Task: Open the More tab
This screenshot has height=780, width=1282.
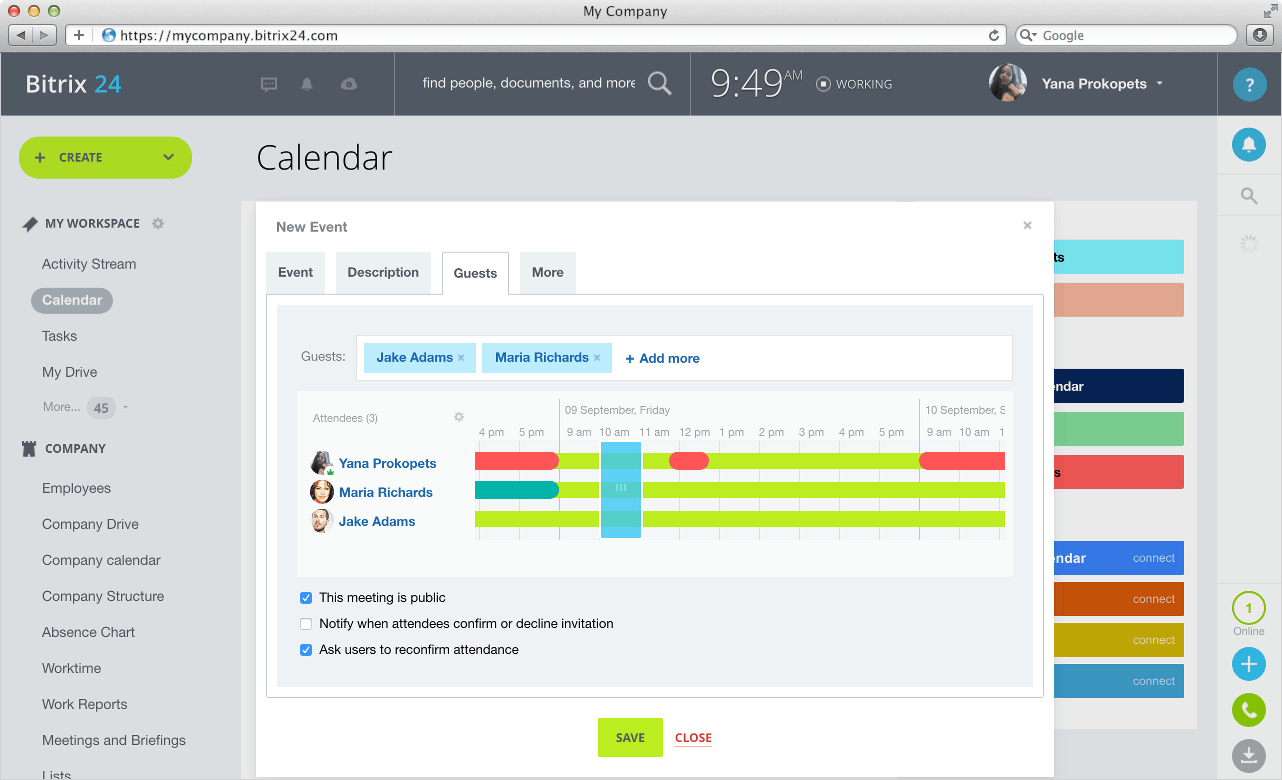Action: click(548, 273)
